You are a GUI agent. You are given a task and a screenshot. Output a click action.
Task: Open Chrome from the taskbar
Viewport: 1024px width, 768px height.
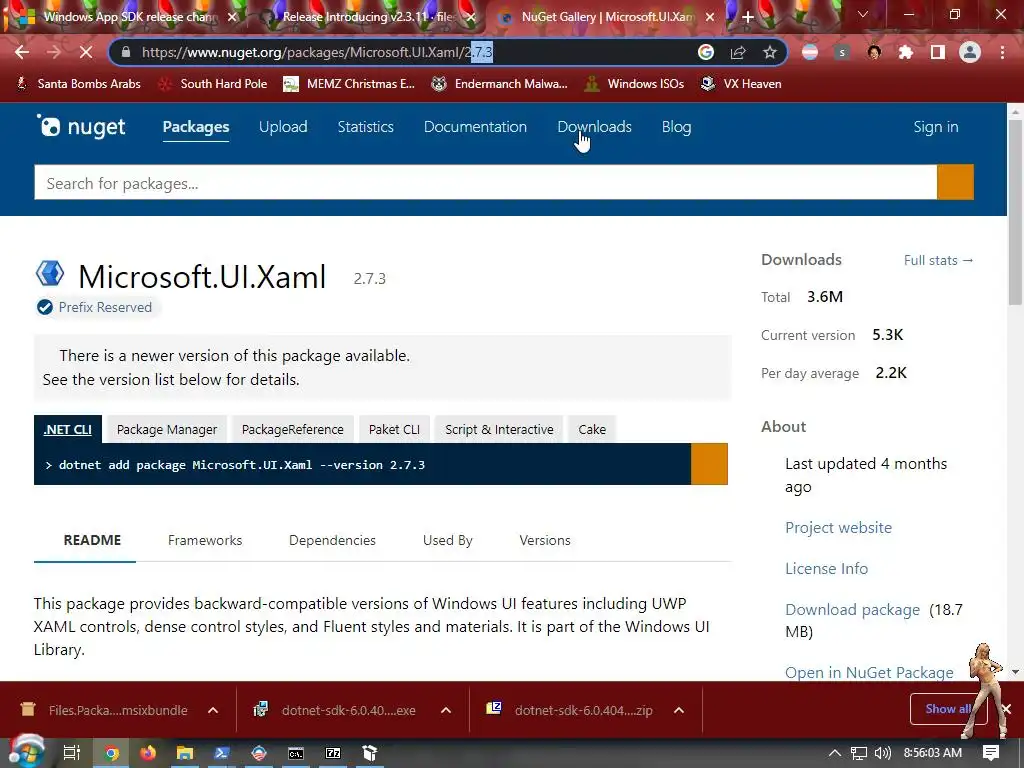(112, 753)
